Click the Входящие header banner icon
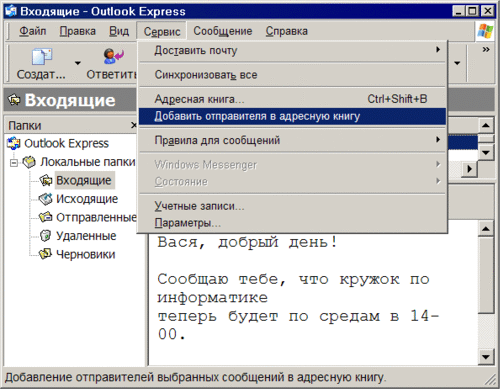 point(14,100)
